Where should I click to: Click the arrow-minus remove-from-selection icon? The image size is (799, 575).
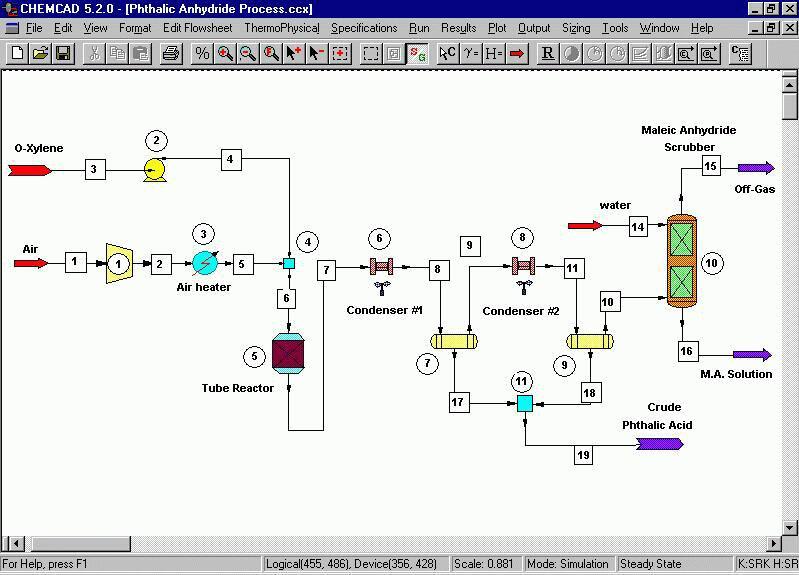317,53
